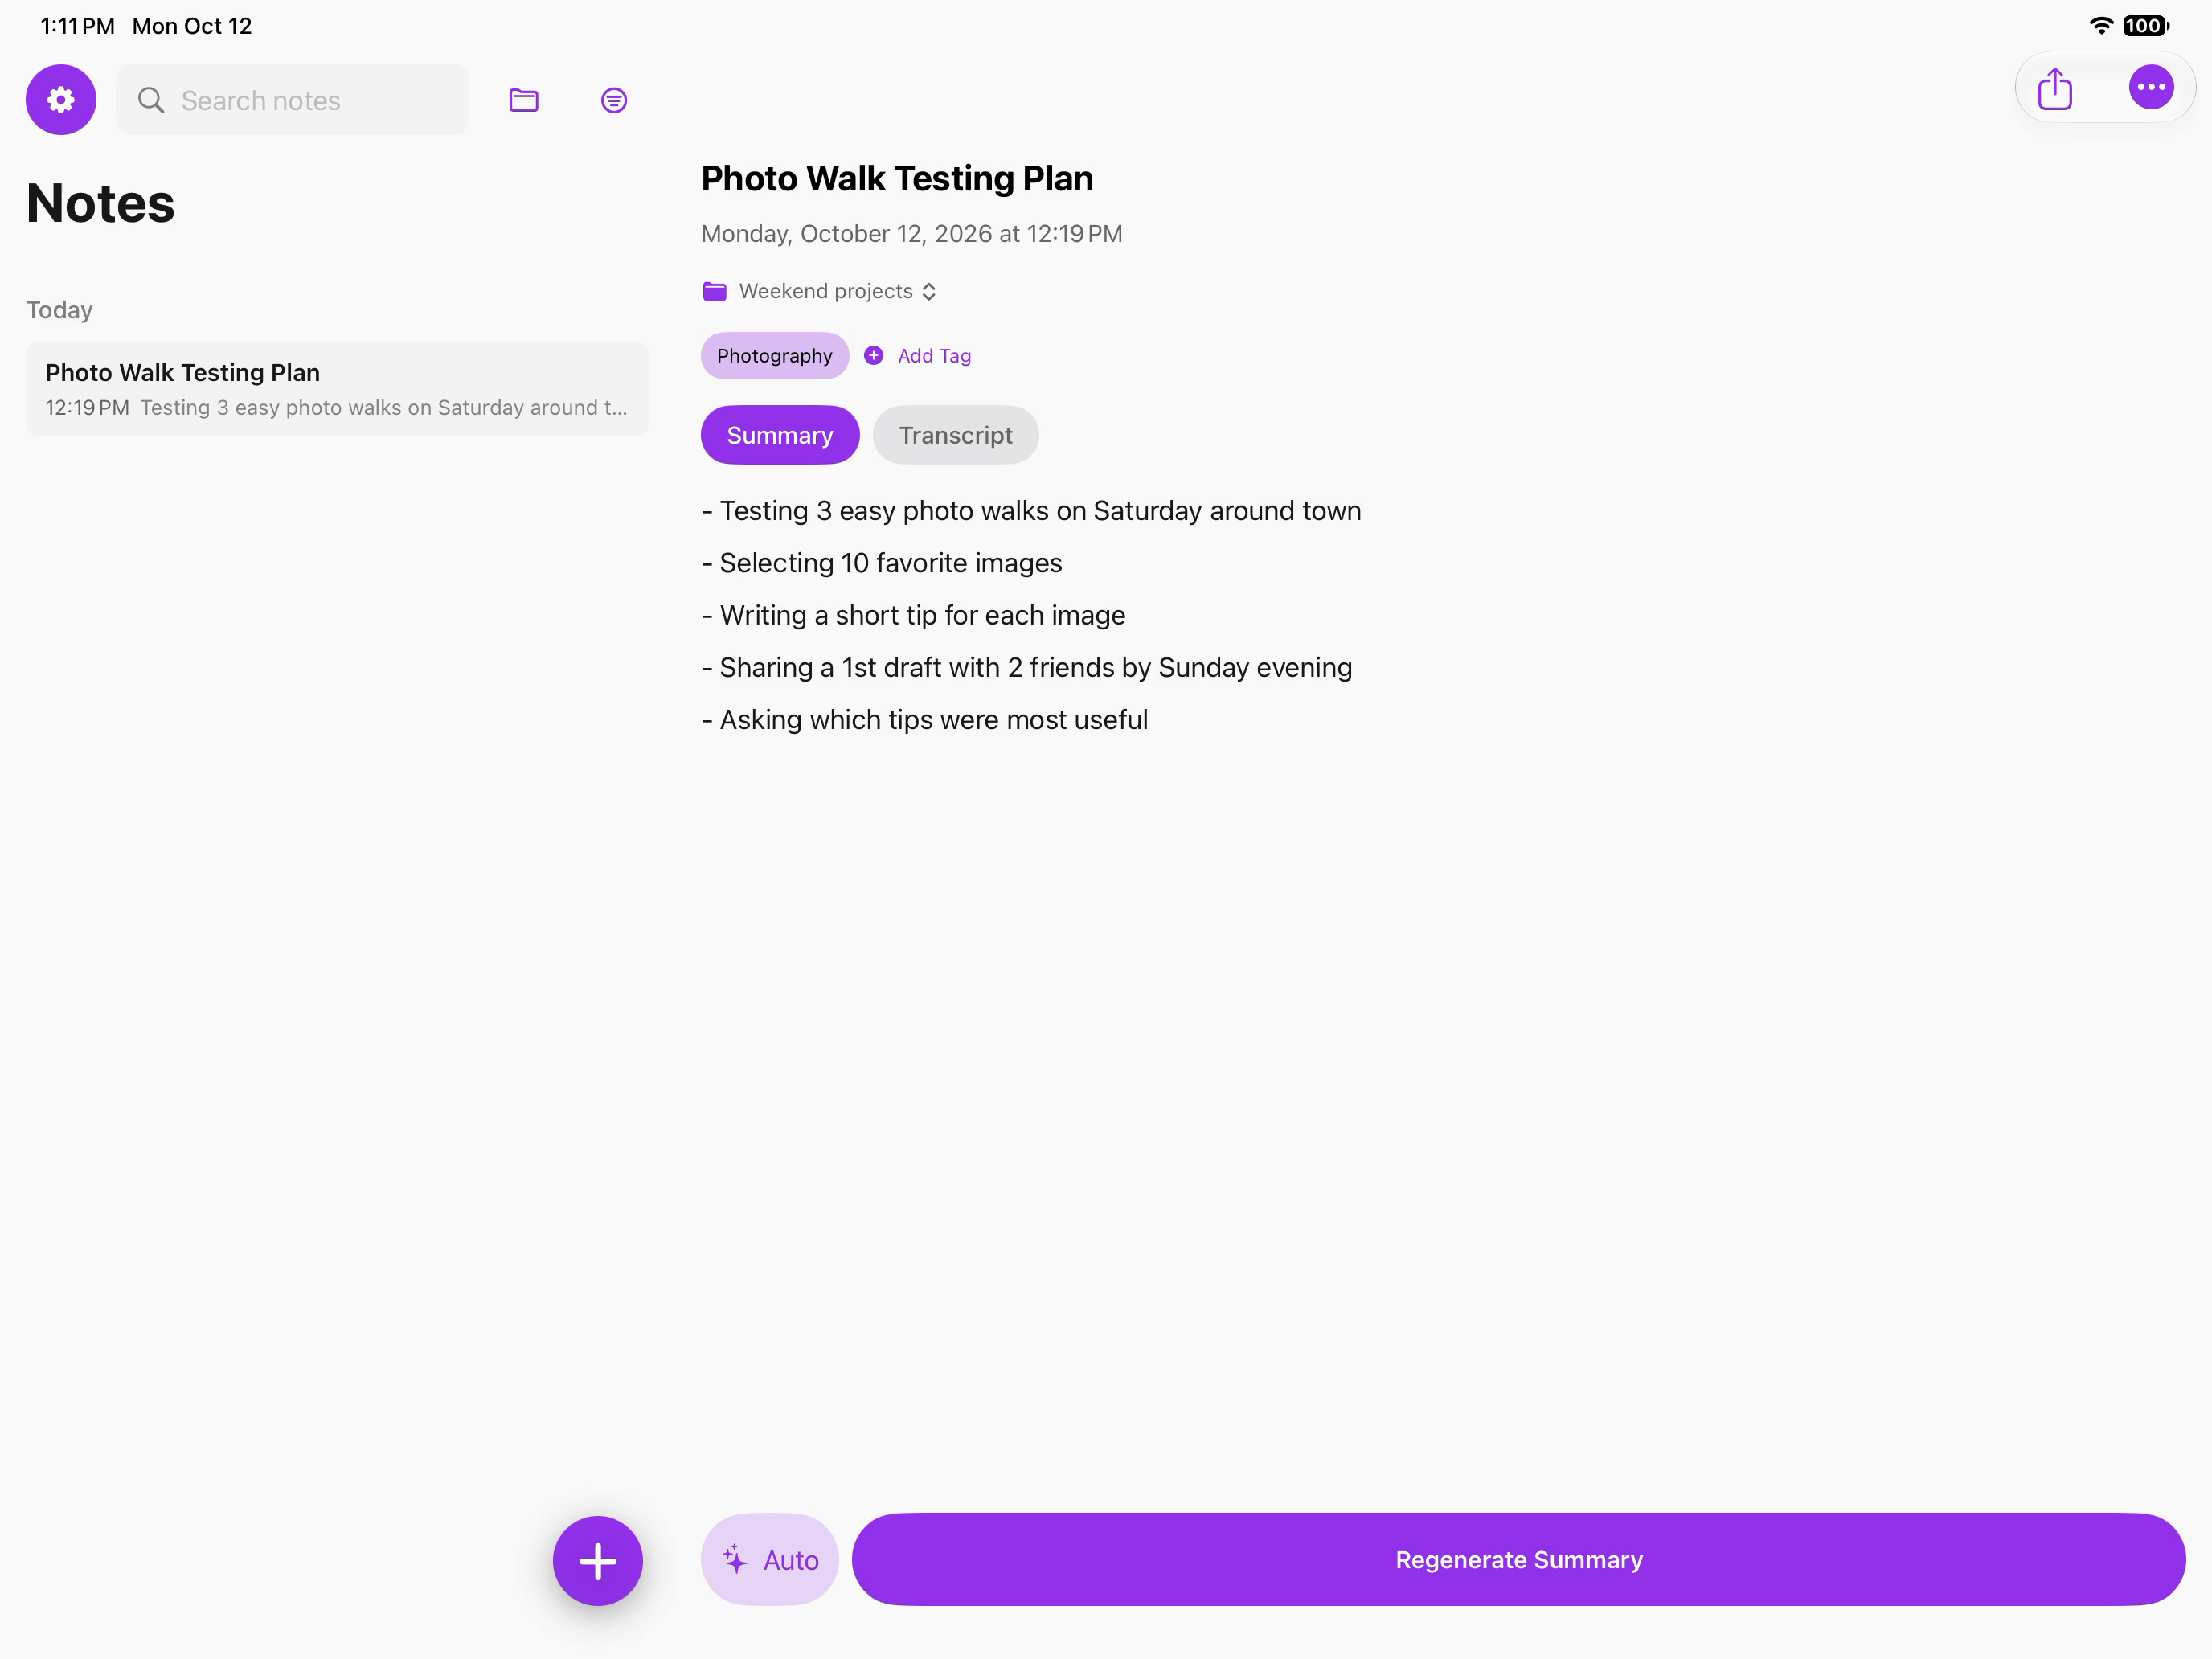Open settings via the purple gear icon
This screenshot has height=1659, width=2212.
[x=61, y=100]
